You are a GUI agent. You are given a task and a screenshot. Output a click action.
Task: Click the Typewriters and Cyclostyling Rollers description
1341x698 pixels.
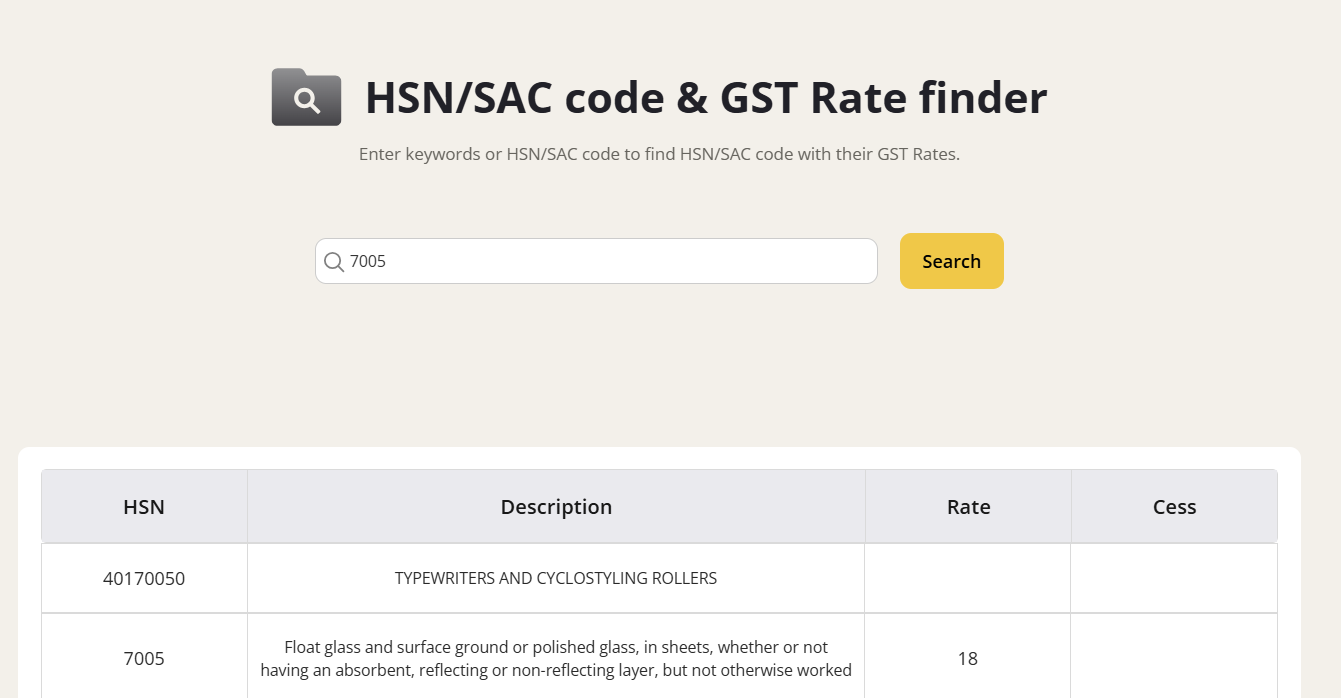[x=556, y=578]
